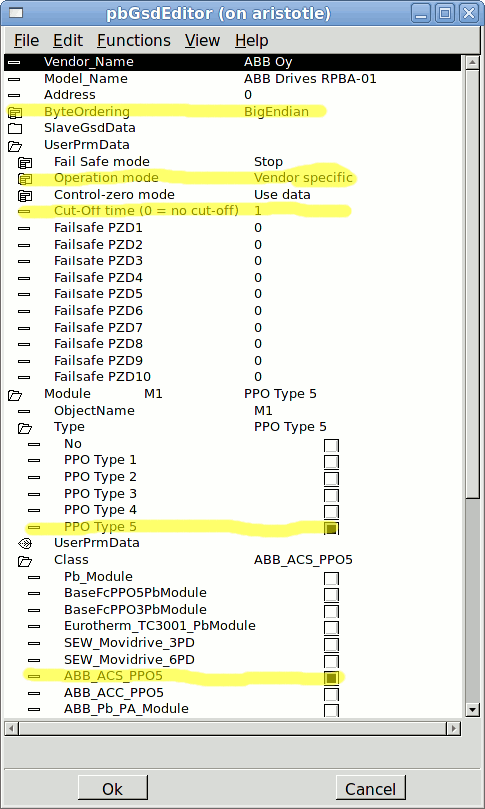Click the vertical scrollbar down arrow
This screenshot has height=809, width=485.
(x=472, y=709)
